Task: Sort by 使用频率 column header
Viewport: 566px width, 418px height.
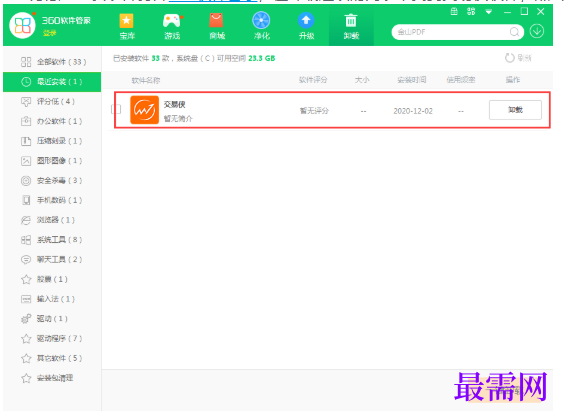Action: 461,80
